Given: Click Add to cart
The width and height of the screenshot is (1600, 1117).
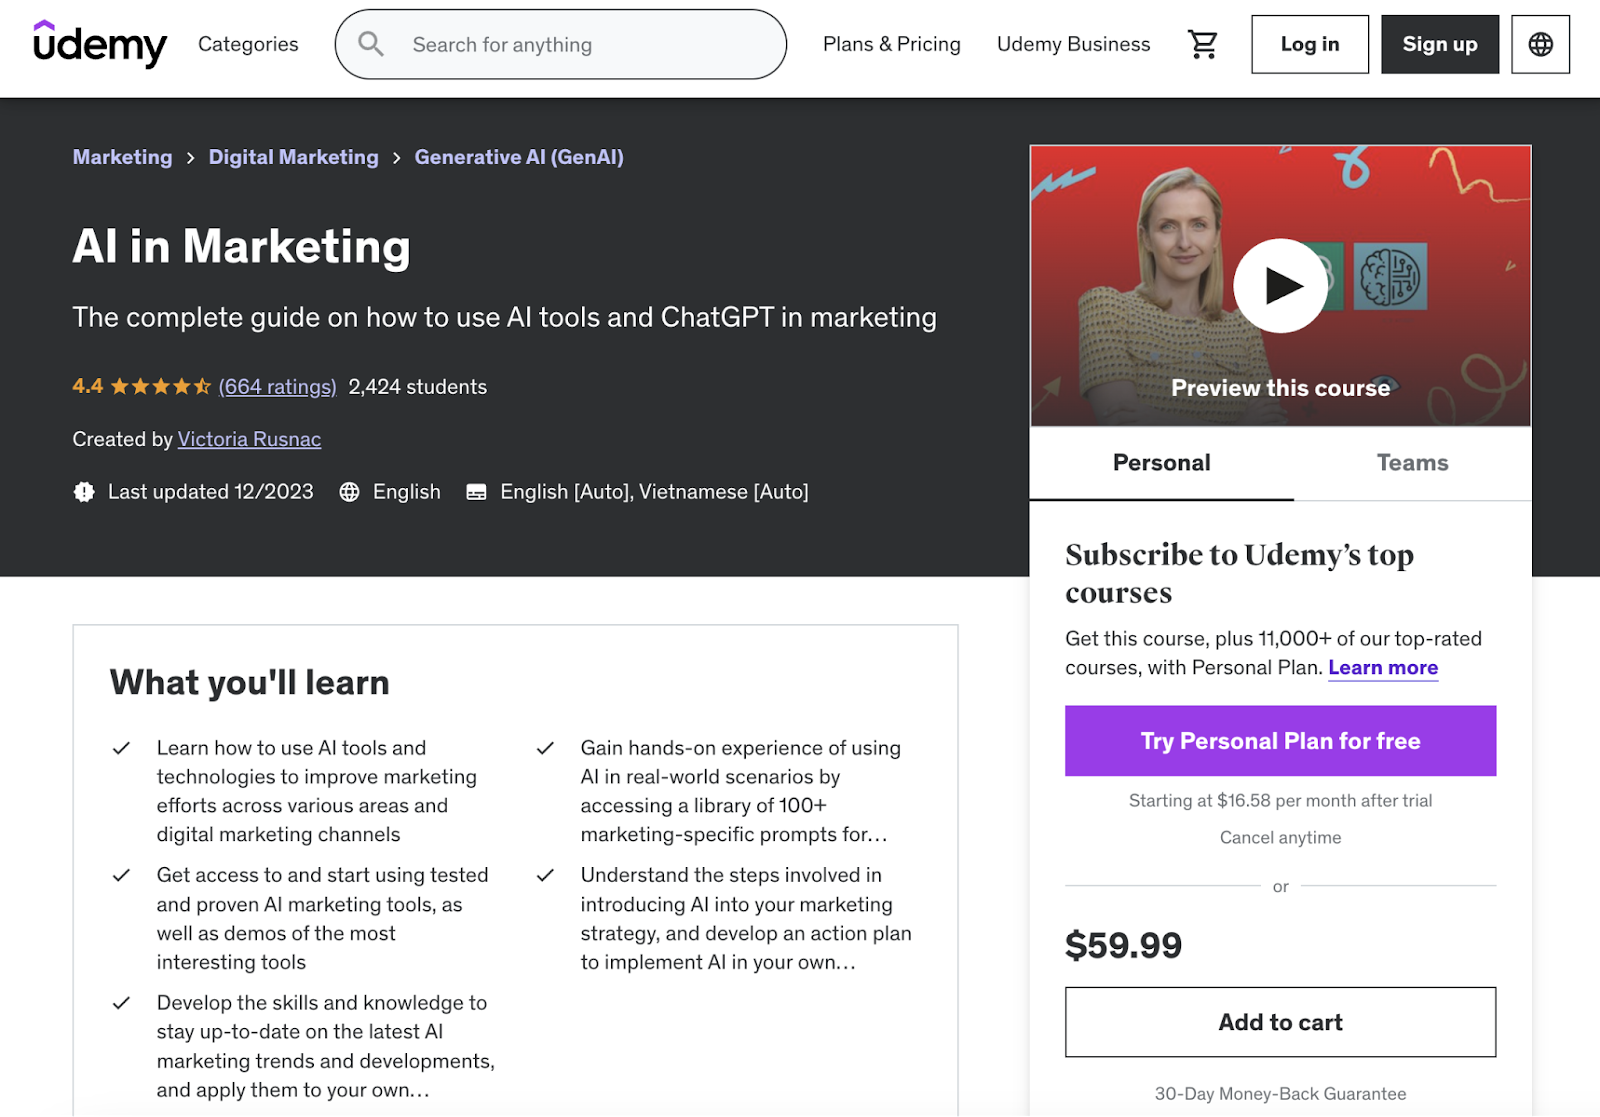Looking at the screenshot, I should coord(1280,1022).
